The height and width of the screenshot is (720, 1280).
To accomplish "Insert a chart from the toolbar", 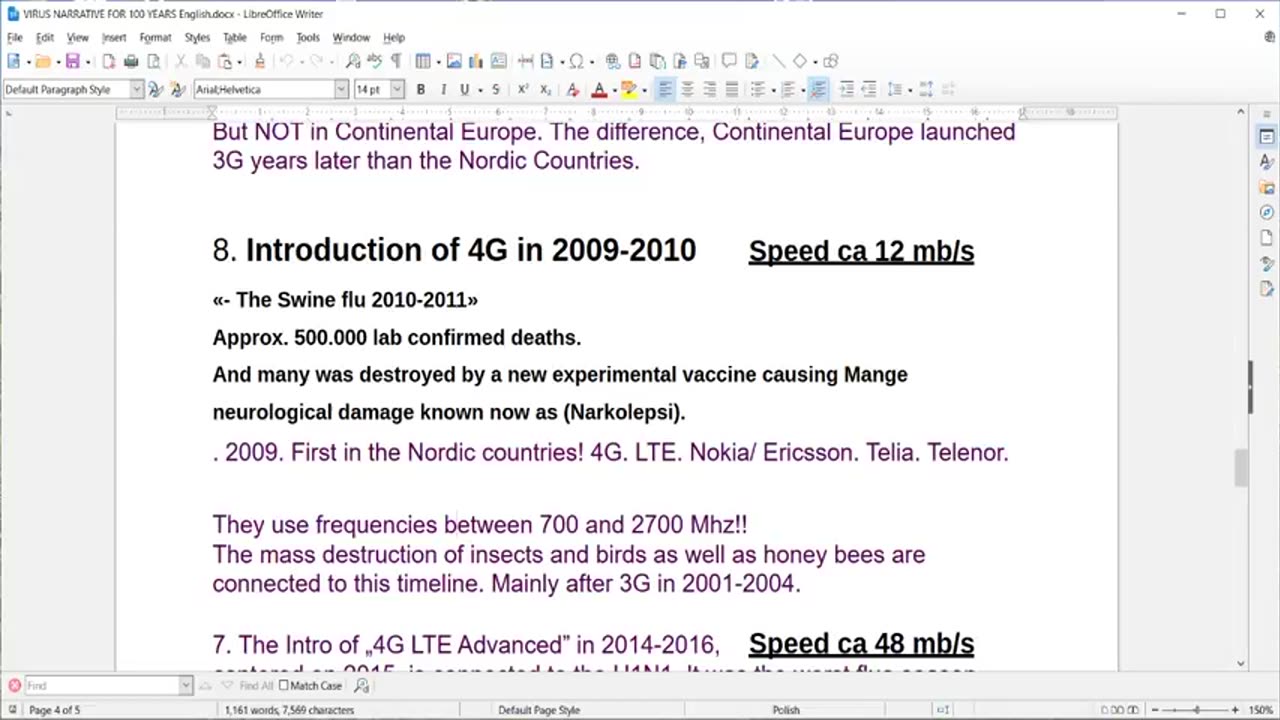I will 476,61.
